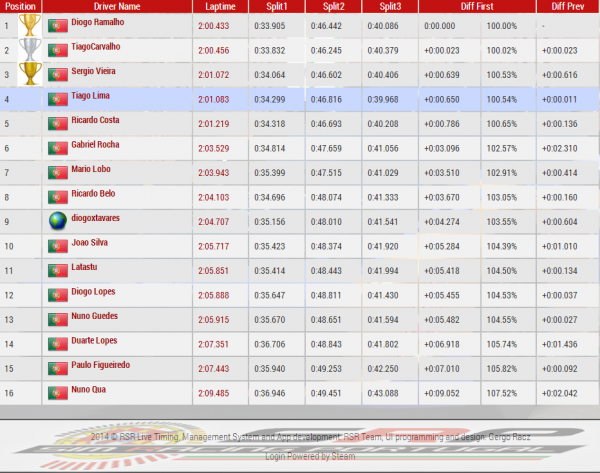
Task: Select driver name Gabriel Rocha
Action: pyautogui.click(x=96, y=144)
